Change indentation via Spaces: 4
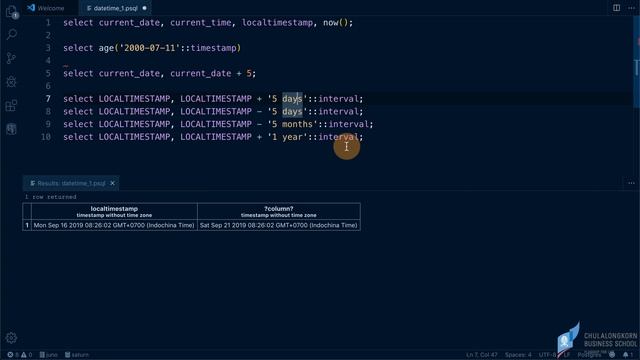The image size is (640, 360). [x=518, y=355]
